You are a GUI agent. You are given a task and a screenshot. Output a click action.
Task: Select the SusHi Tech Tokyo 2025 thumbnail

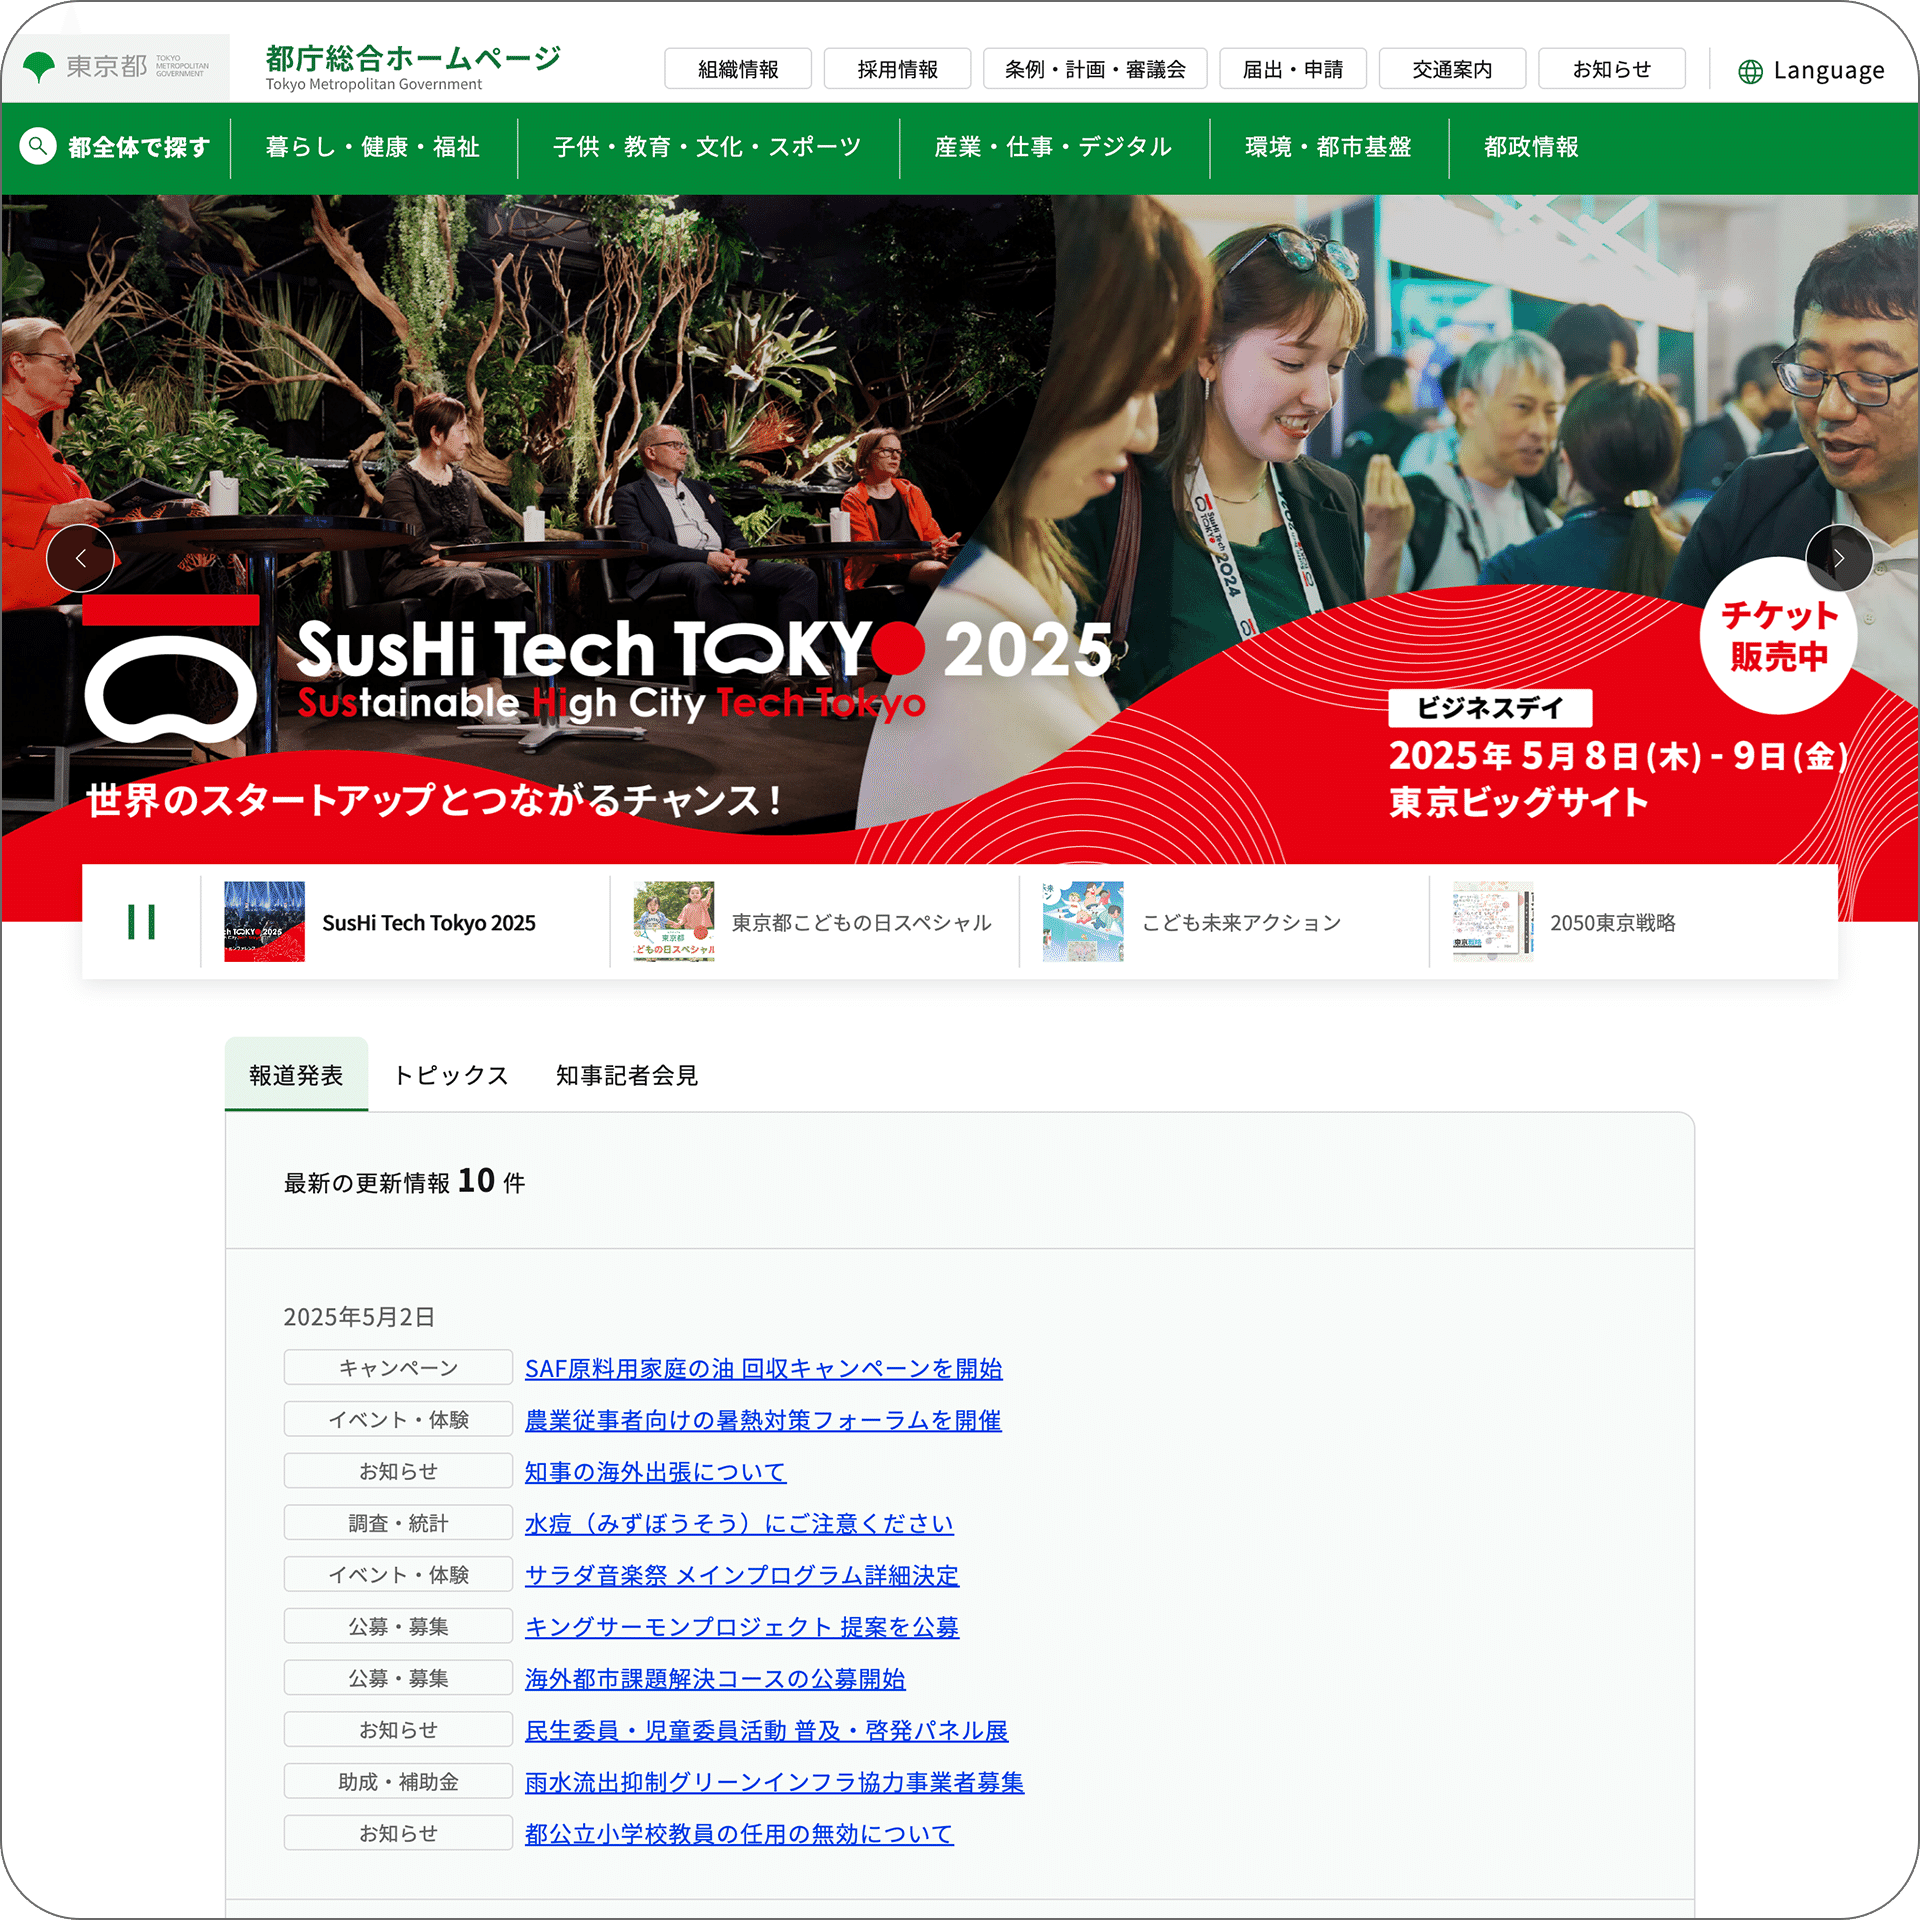pos(264,922)
